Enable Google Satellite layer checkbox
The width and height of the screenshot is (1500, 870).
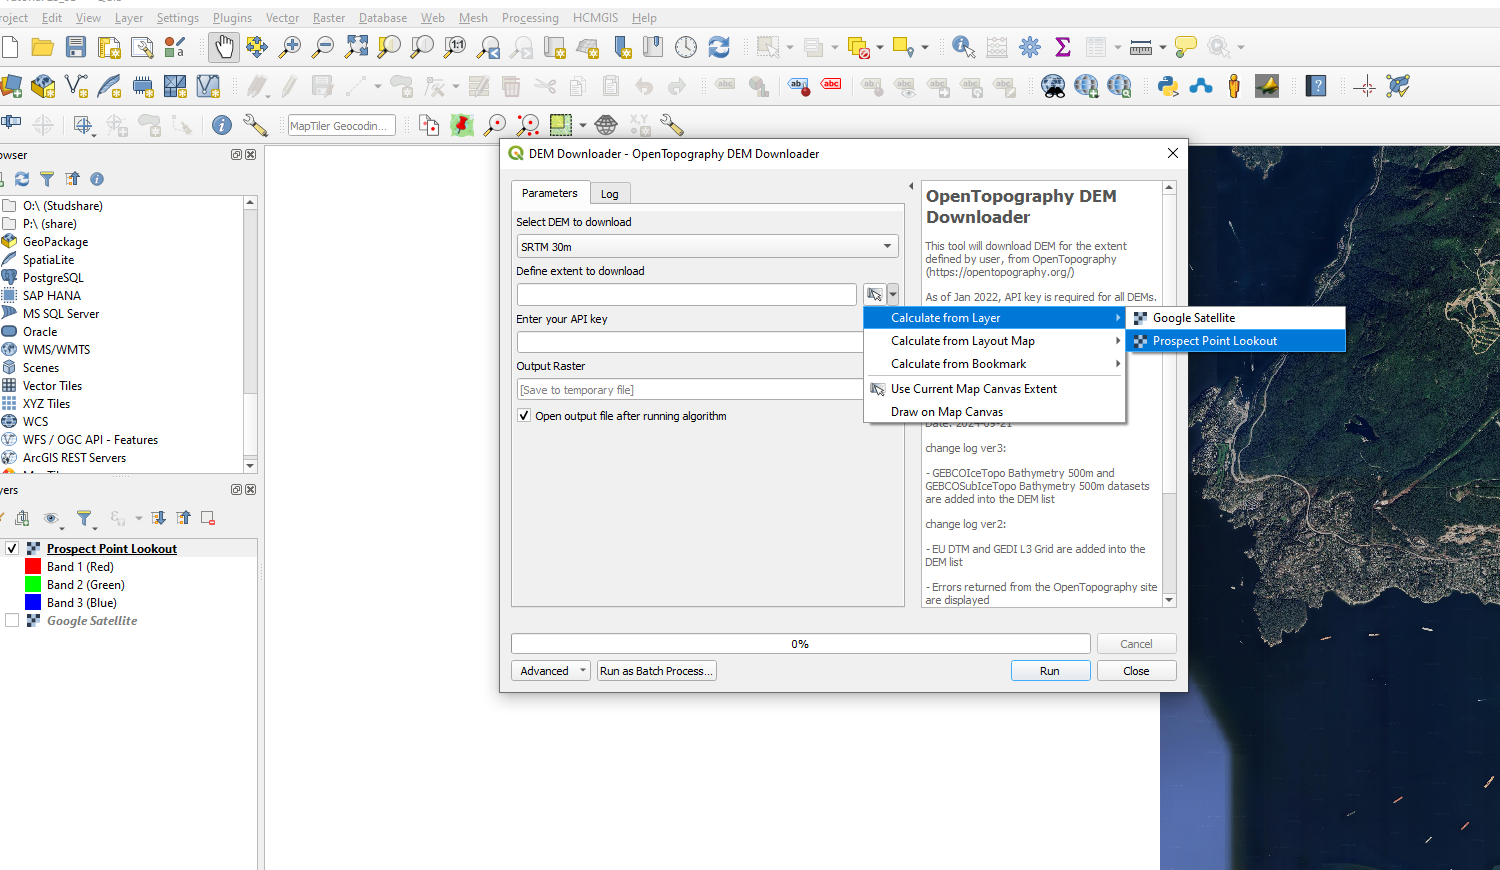click(x=13, y=621)
